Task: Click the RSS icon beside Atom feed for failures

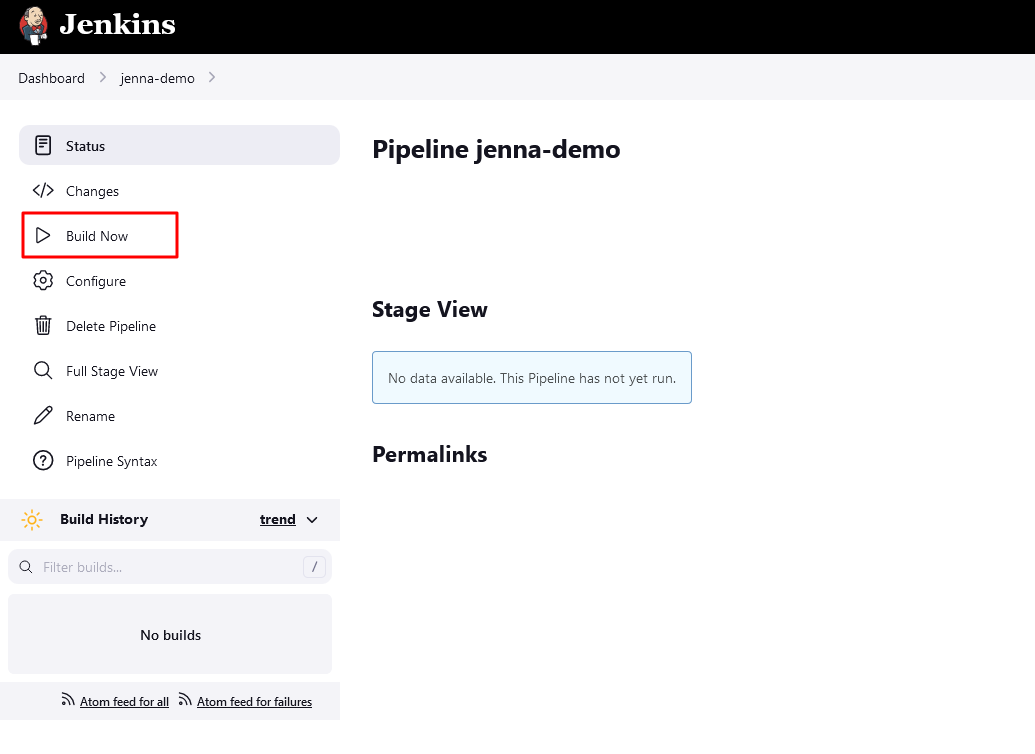Action: (185, 699)
